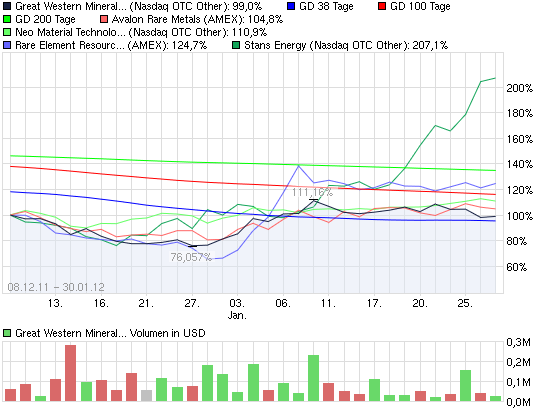Click the Stans Energy legend swatch
Screen dimensions: 545x410
pyautogui.click(x=236, y=45)
